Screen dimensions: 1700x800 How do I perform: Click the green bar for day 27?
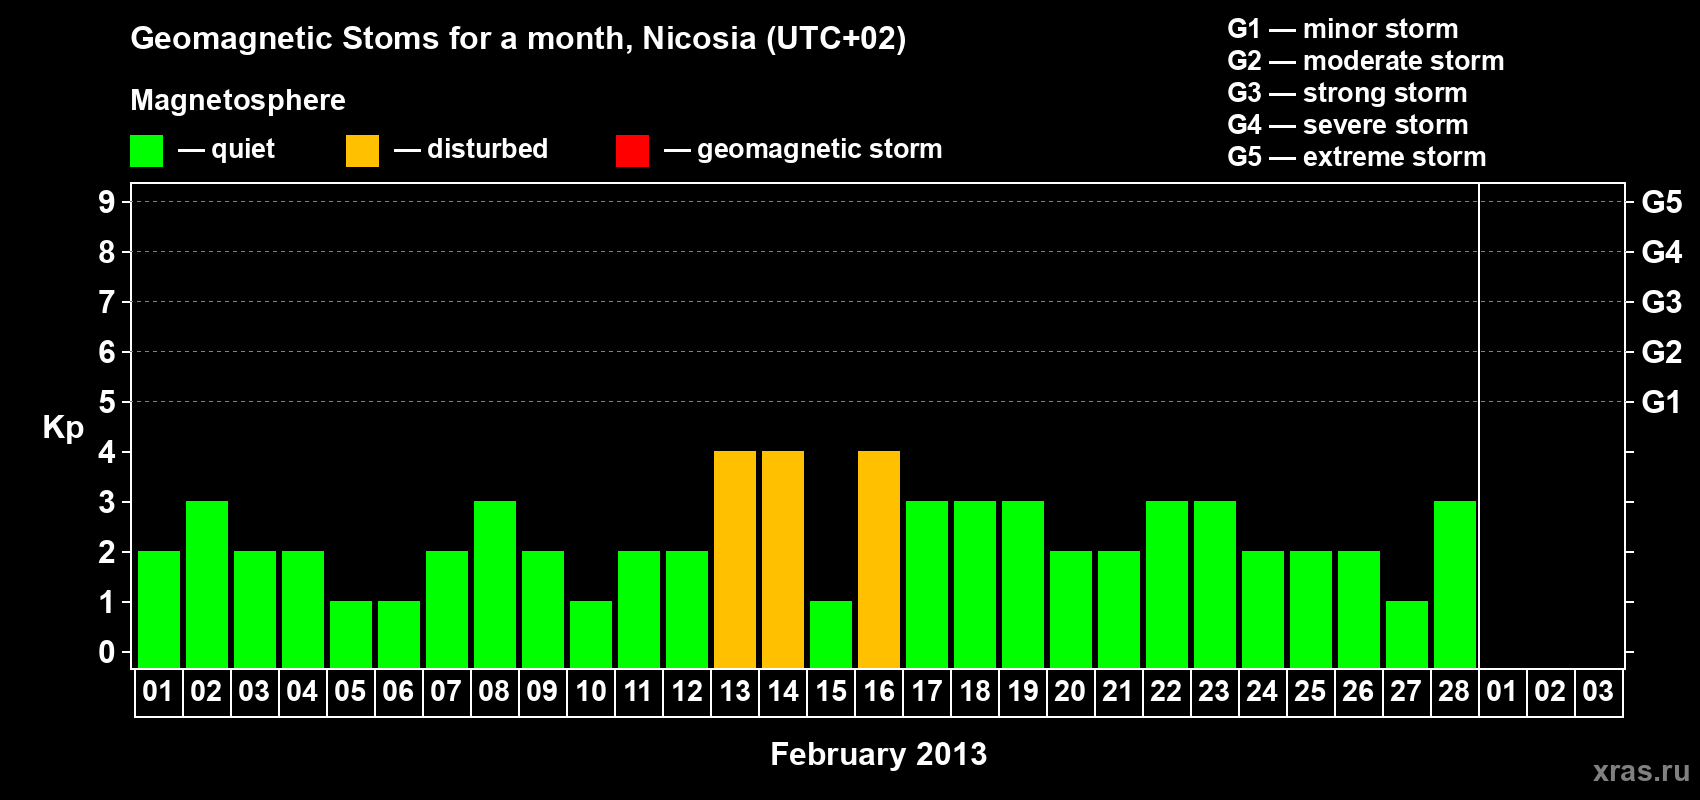pyautogui.click(x=1407, y=635)
